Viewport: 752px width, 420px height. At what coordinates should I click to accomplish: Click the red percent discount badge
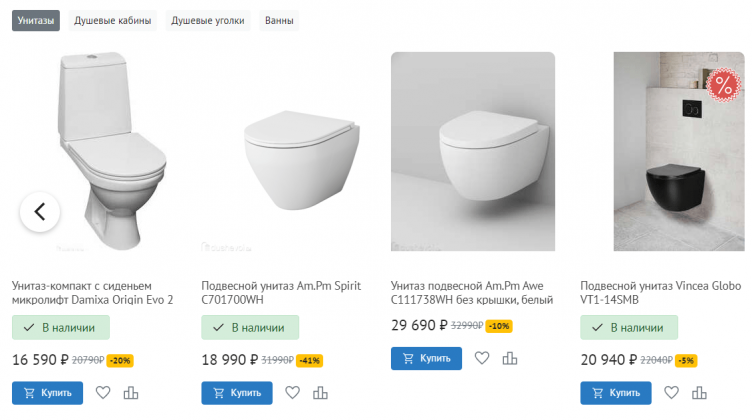[x=721, y=86]
